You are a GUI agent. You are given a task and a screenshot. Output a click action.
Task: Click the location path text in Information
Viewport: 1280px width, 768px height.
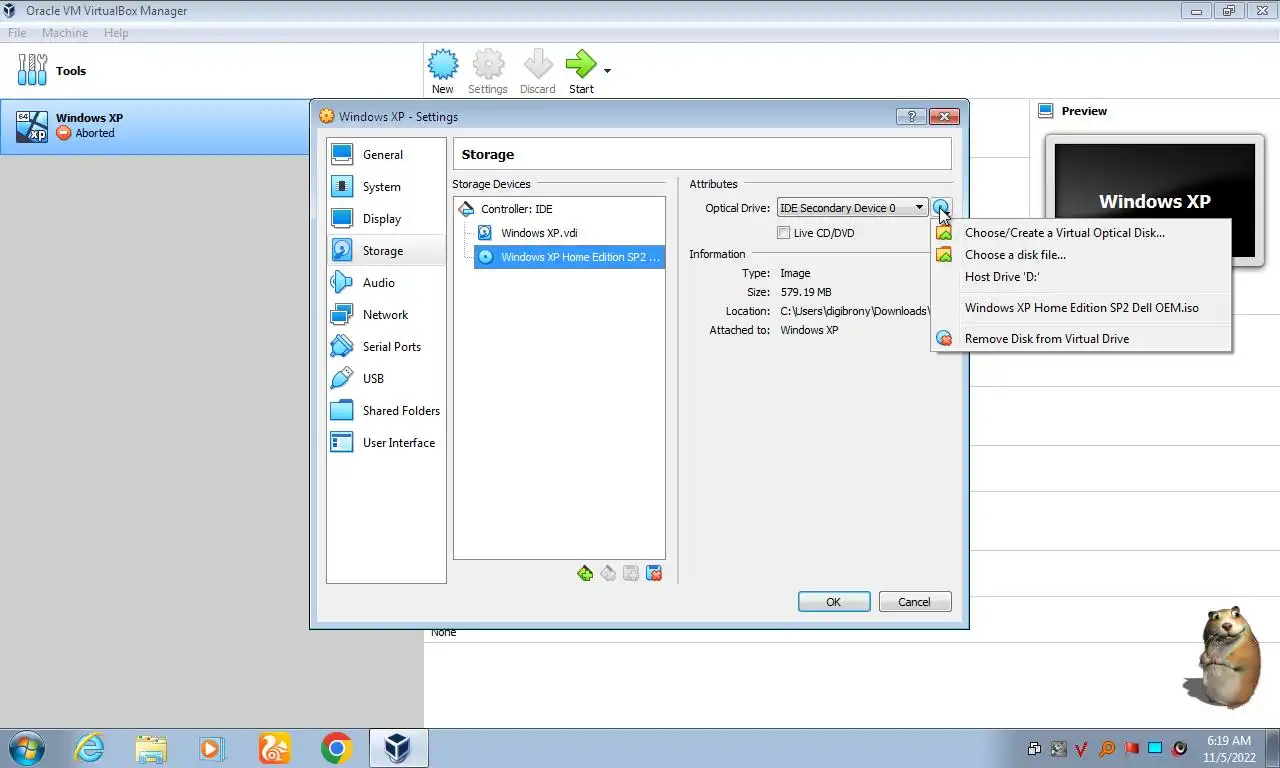(855, 311)
